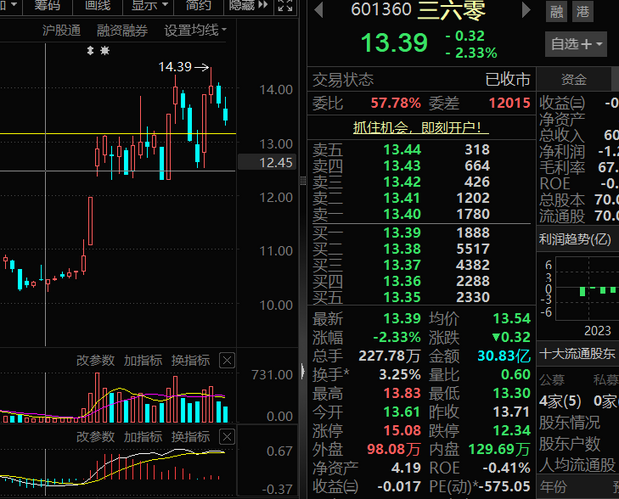Select the 买一 price 13.39

[402, 233]
